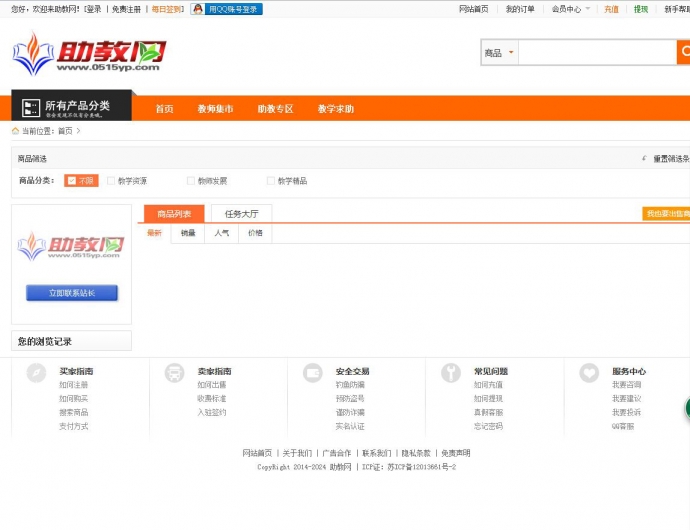Click the 常见问题 wrench icon
This screenshot has width=690, height=530.
pyautogui.click(x=451, y=373)
